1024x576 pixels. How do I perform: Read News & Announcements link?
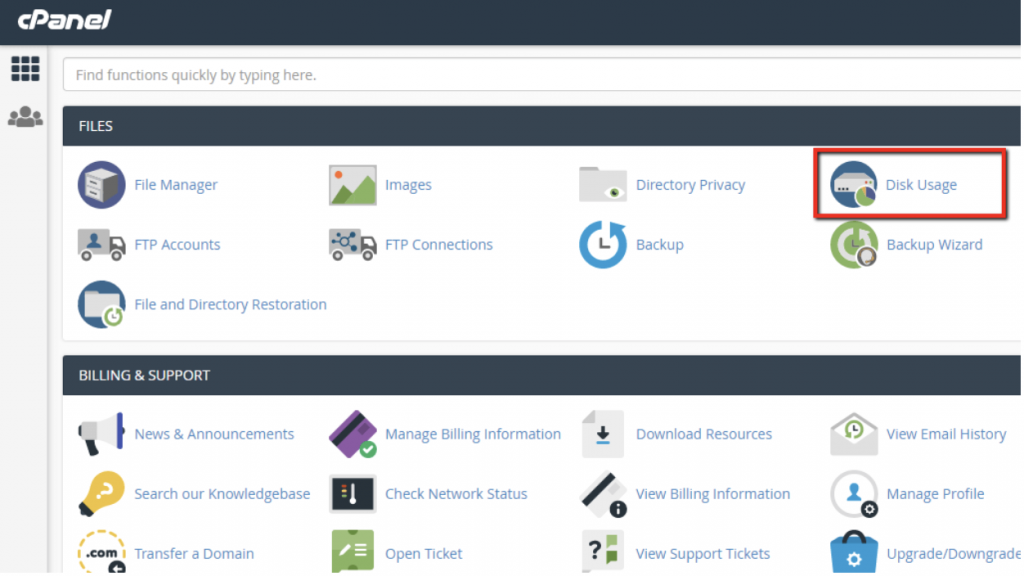coord(214,434)
